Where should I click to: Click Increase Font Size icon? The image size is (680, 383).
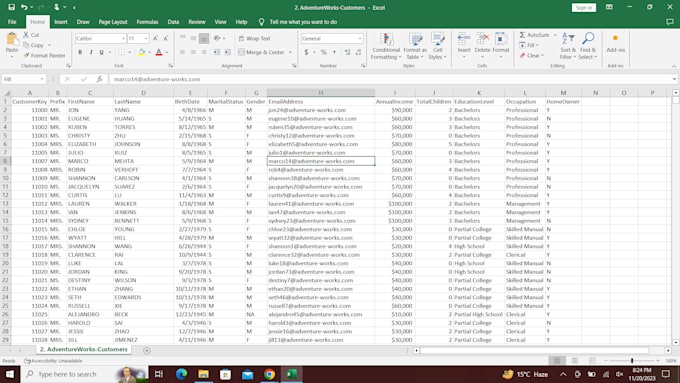coord(155,39)
